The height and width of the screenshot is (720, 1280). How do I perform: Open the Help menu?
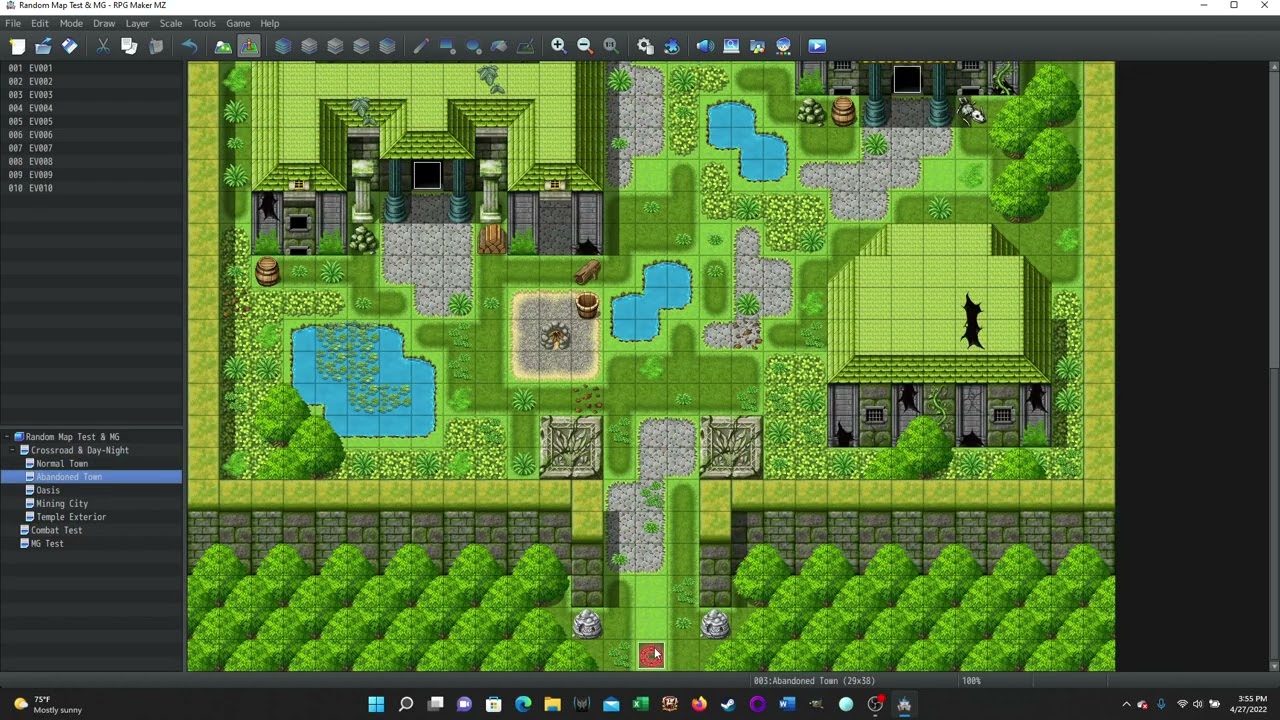coord(270,23)
